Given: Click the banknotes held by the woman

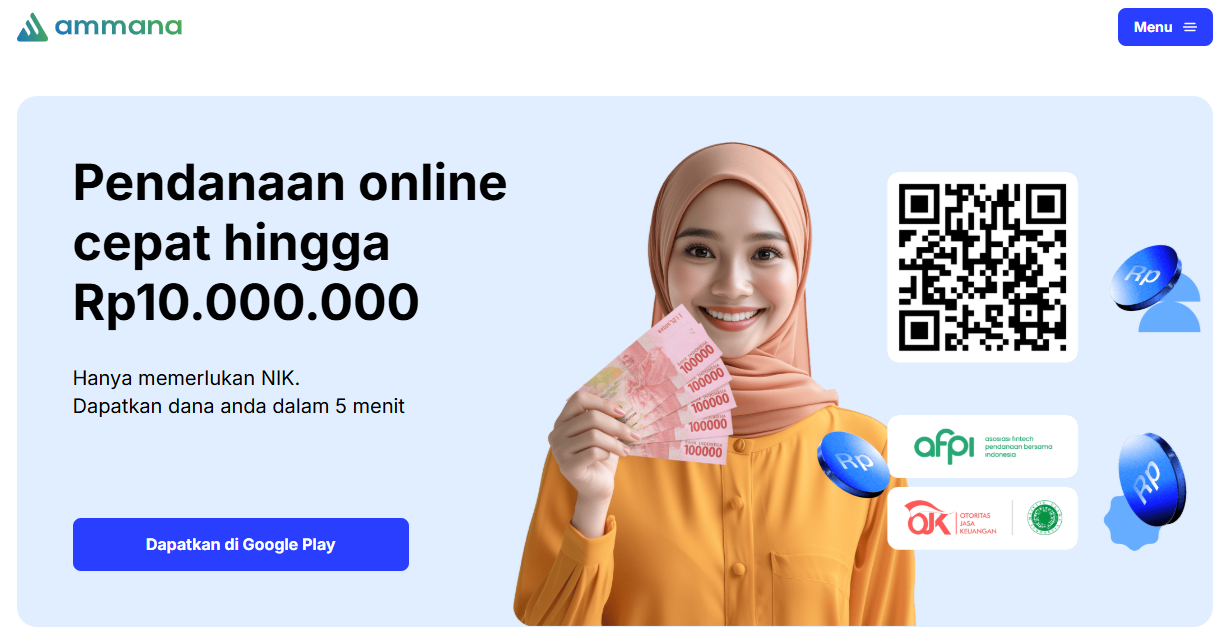Looking at the screenshot, I should (x=668, y=390).
